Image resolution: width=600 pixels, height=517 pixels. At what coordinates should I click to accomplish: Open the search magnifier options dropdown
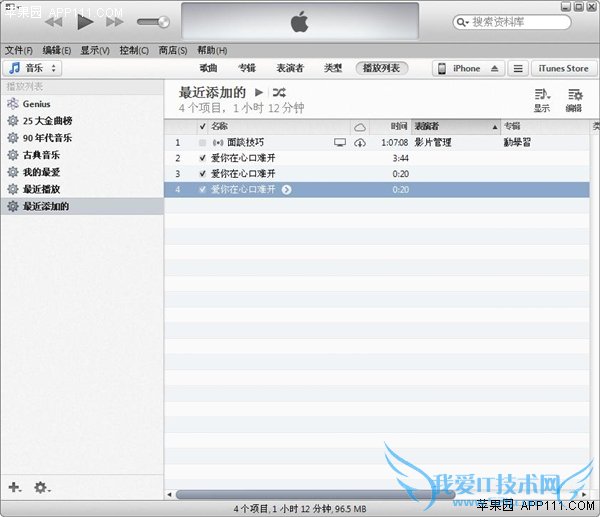click(x=462, y=23)
